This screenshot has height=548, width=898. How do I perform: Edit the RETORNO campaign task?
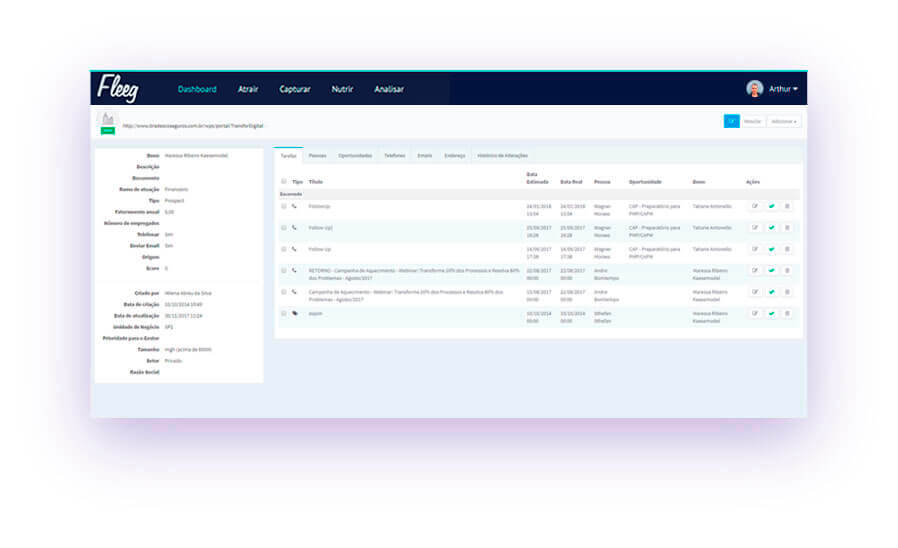click(x=755, y=271)
